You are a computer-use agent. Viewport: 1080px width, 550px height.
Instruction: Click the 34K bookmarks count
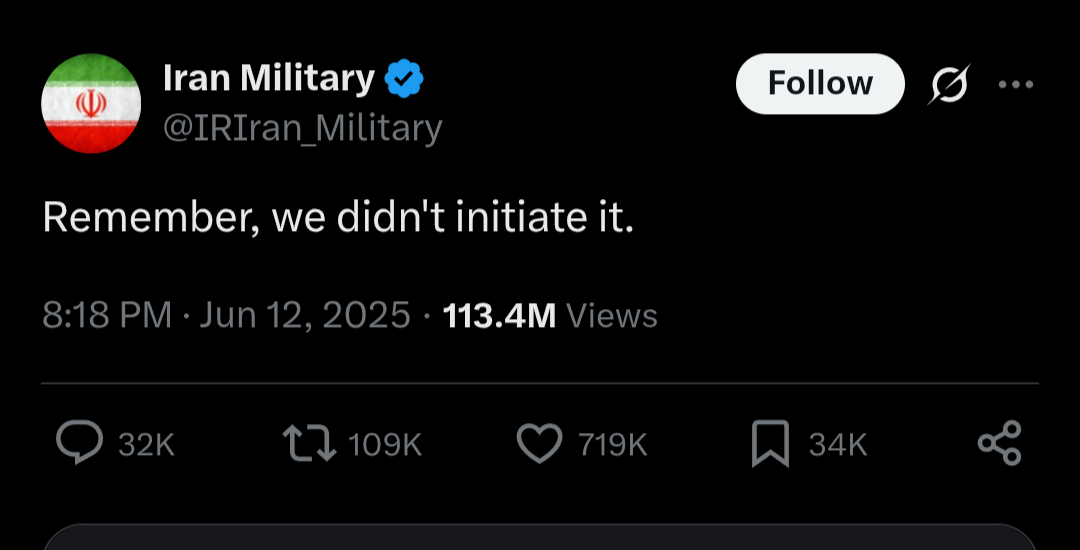838,445
